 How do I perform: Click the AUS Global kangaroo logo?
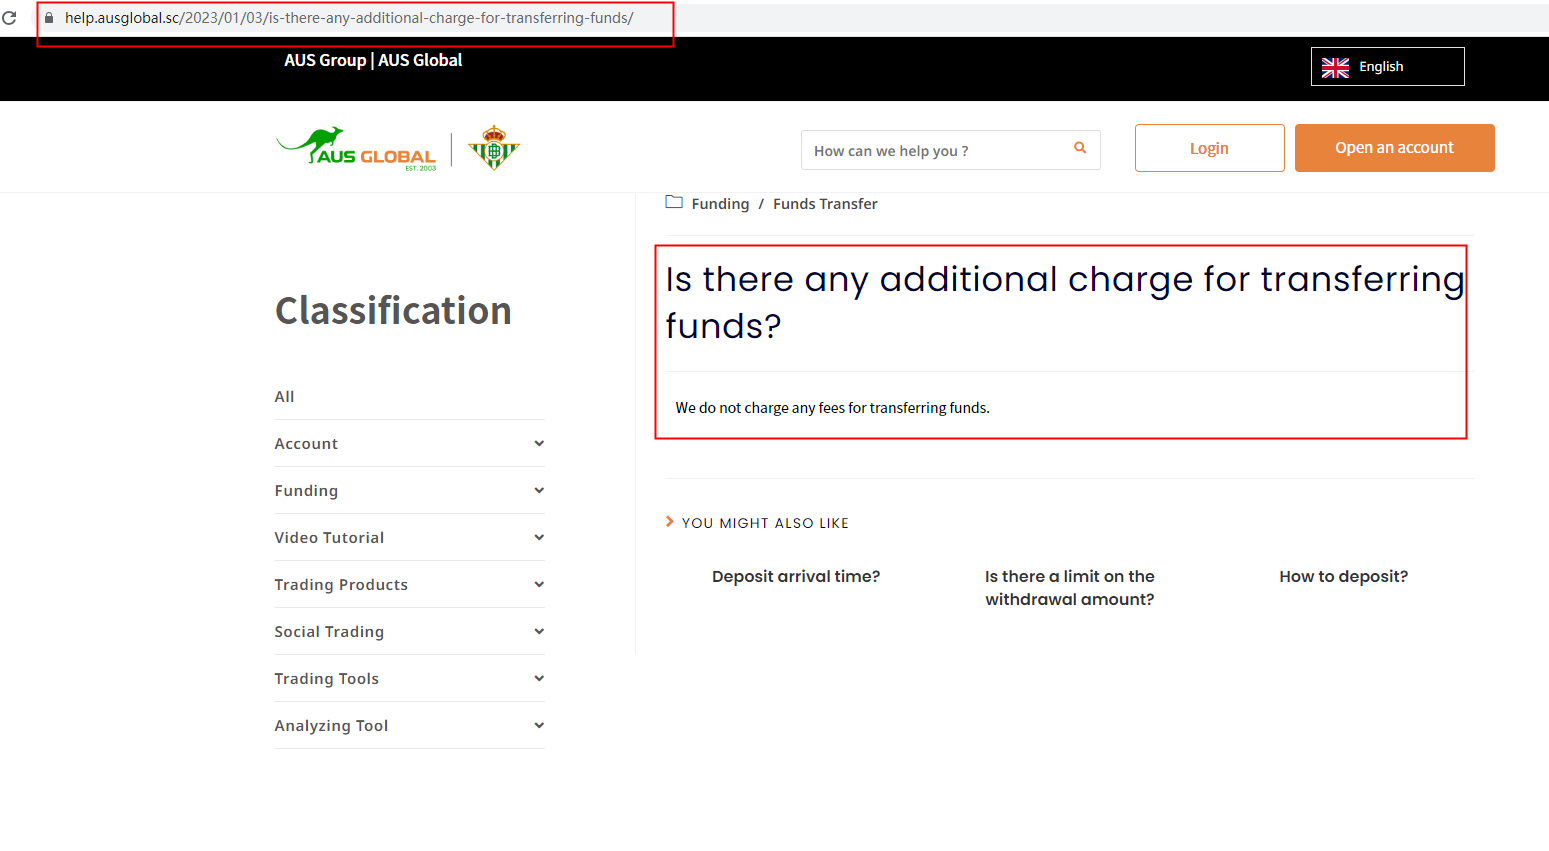[x=356, y=149]
